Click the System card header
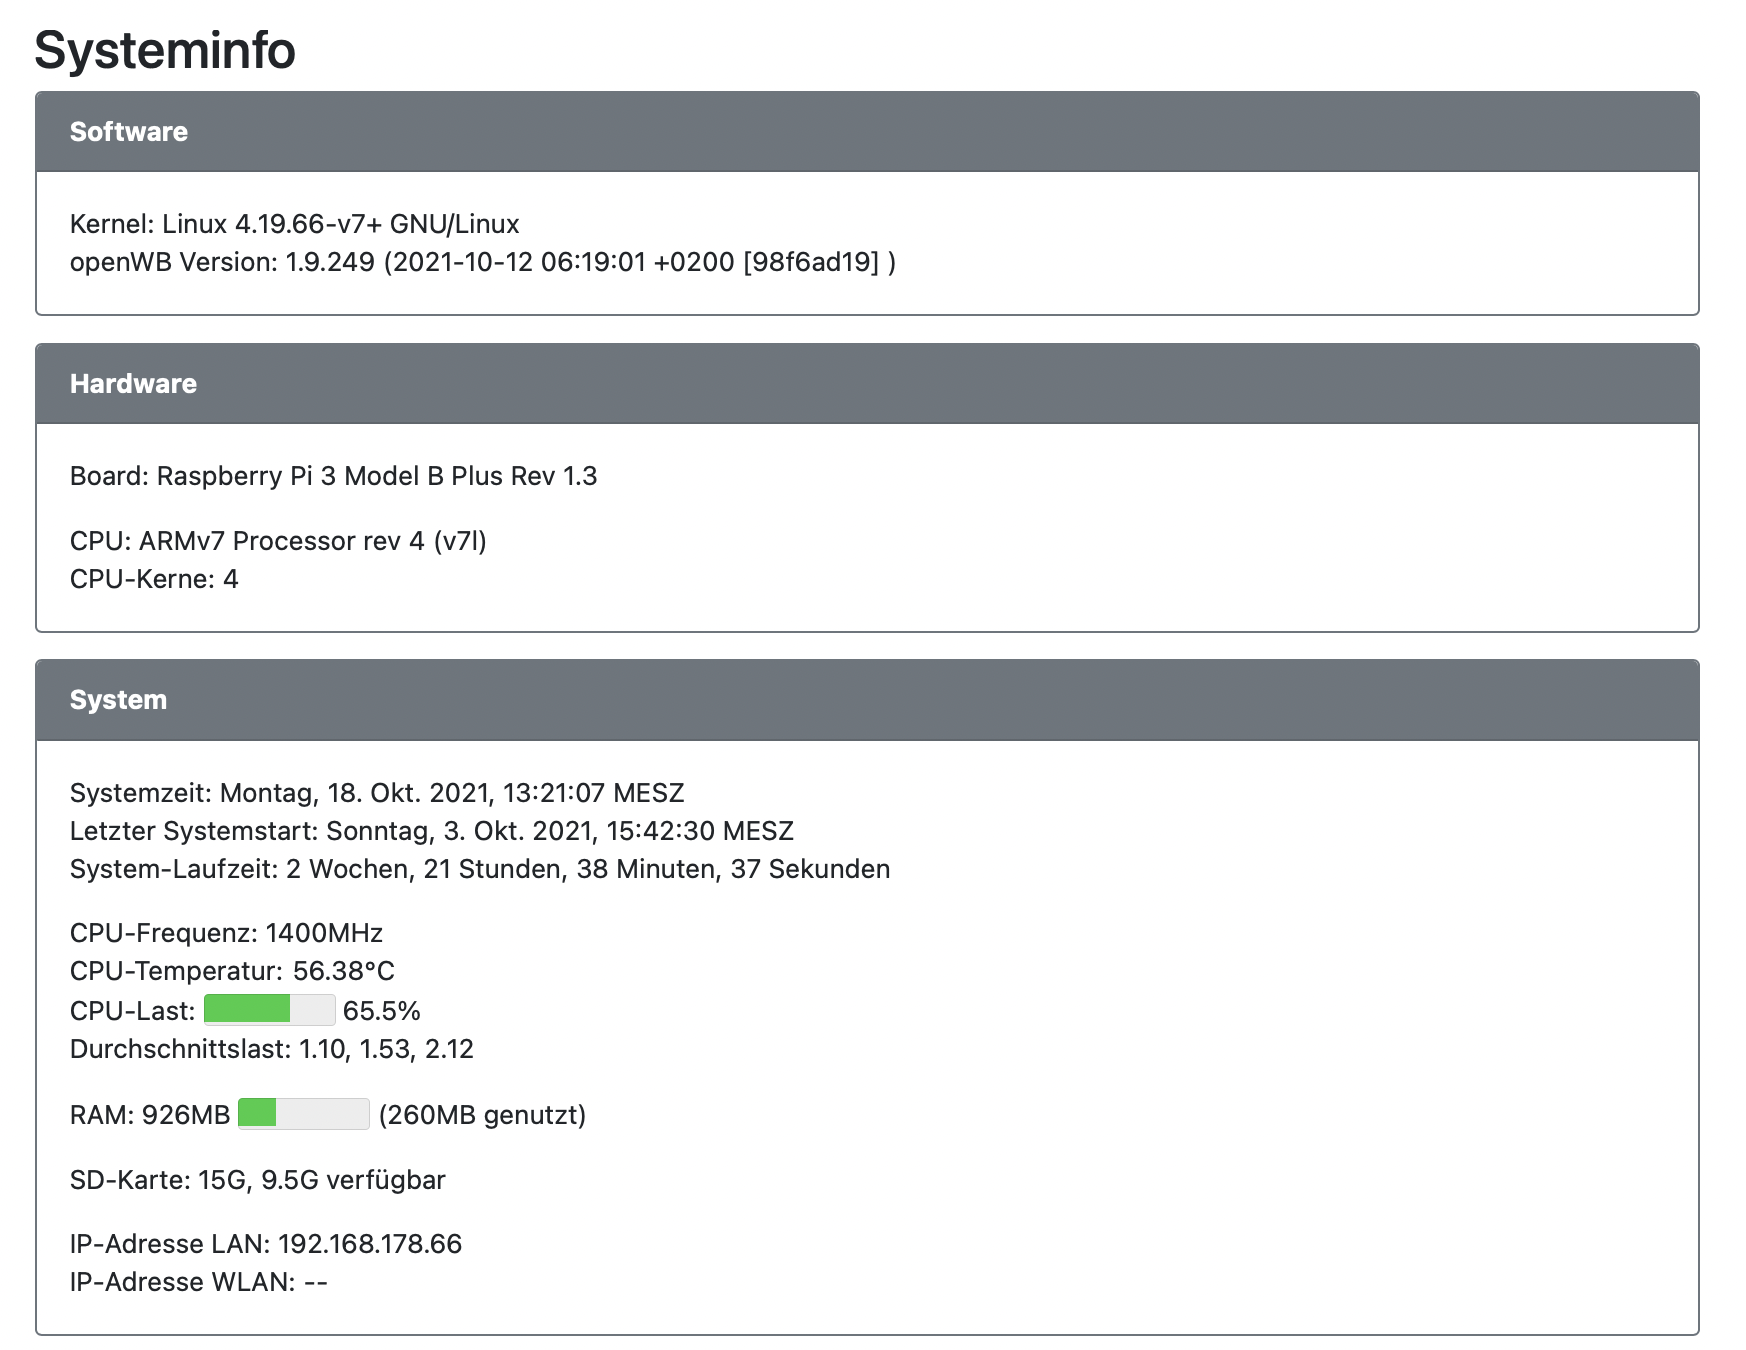Image resolution: width=1746 pixels, height=1350 pixels. [x=866, y=700]
